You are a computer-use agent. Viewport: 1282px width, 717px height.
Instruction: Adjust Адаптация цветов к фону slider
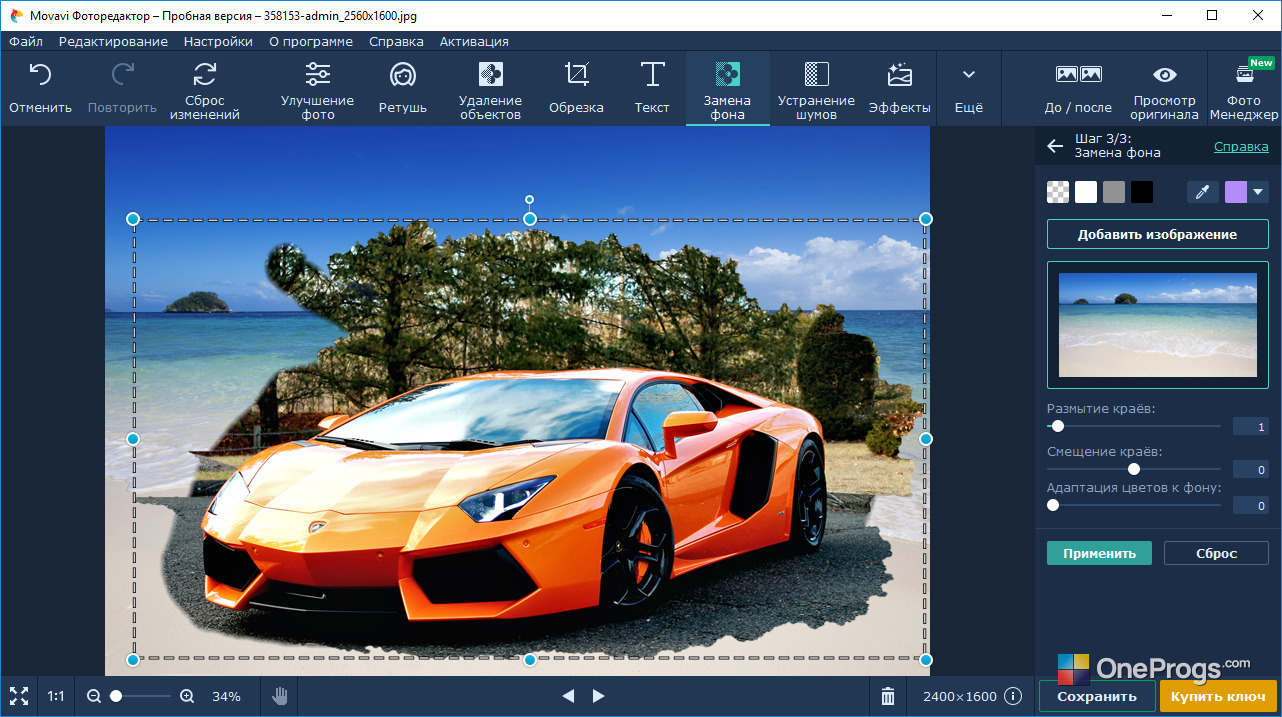[1052, 506]
